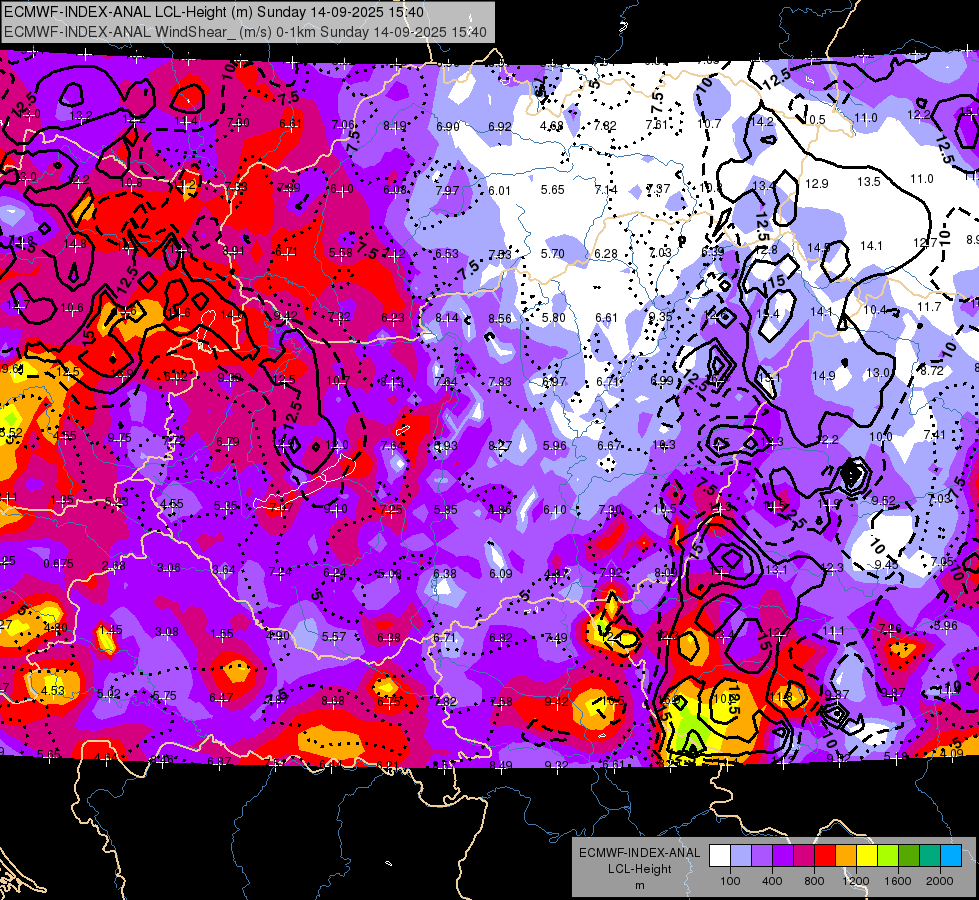Click the map value 6.28
The image size is (979, 900).
(x=606, y=254)
